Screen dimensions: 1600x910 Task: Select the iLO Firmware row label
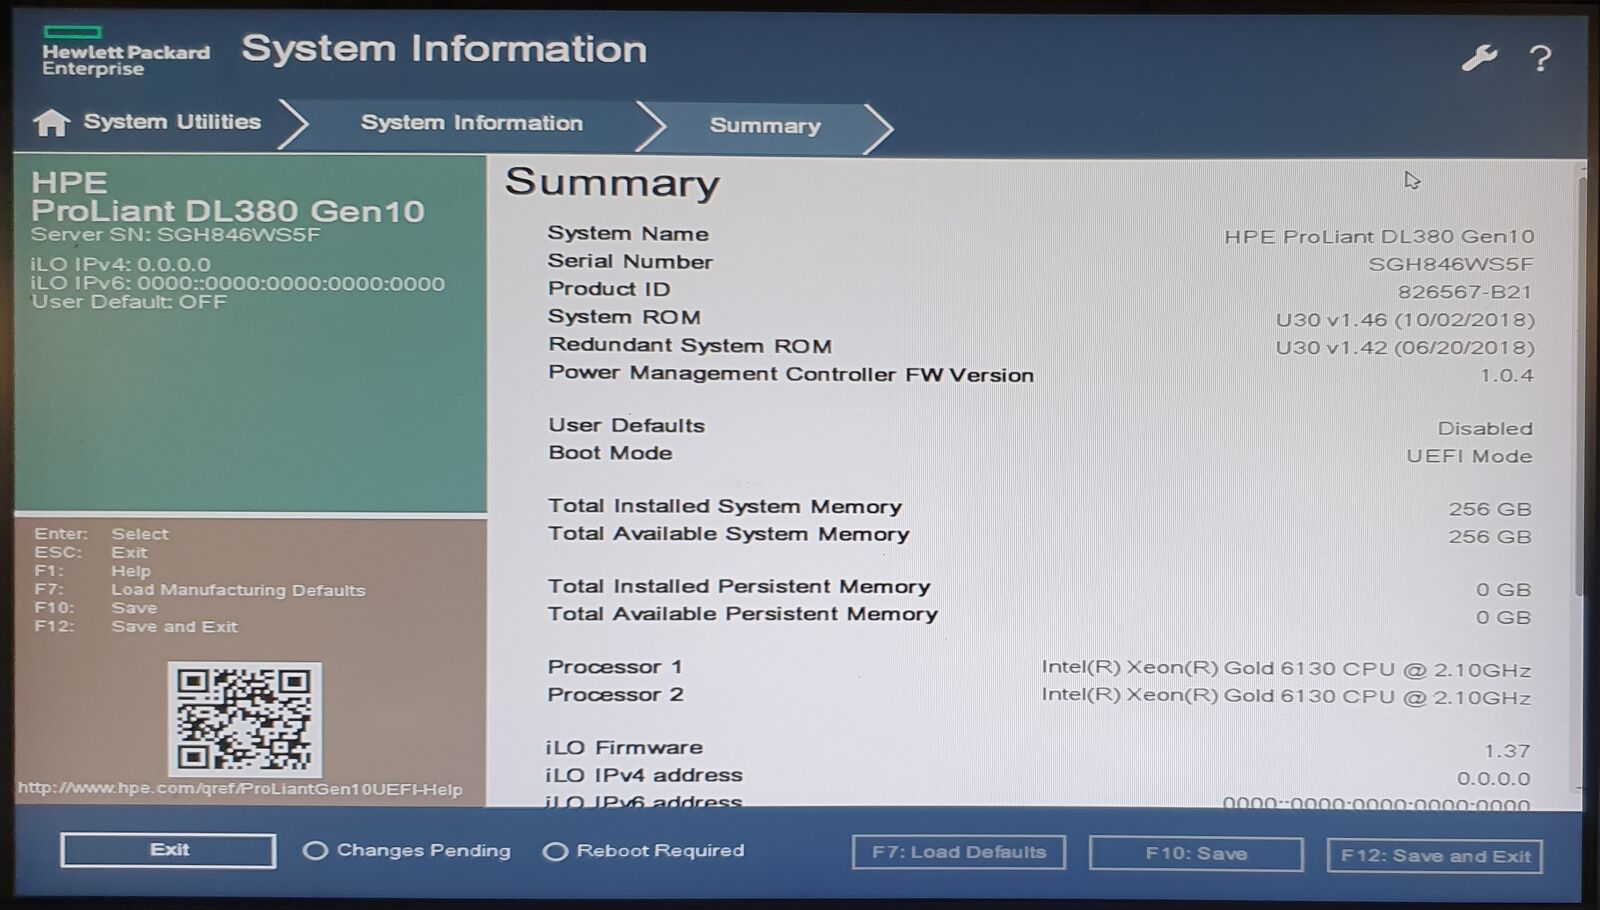click(x=624, y=748)
